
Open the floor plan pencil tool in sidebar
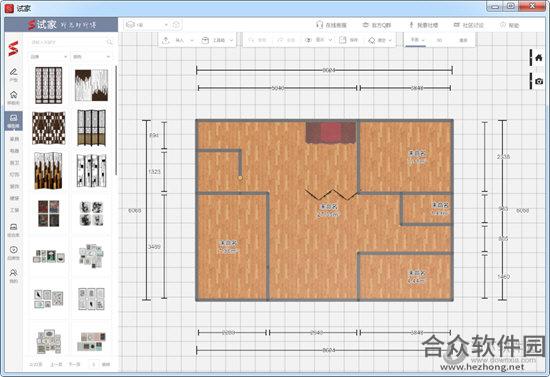click(13, 74)
